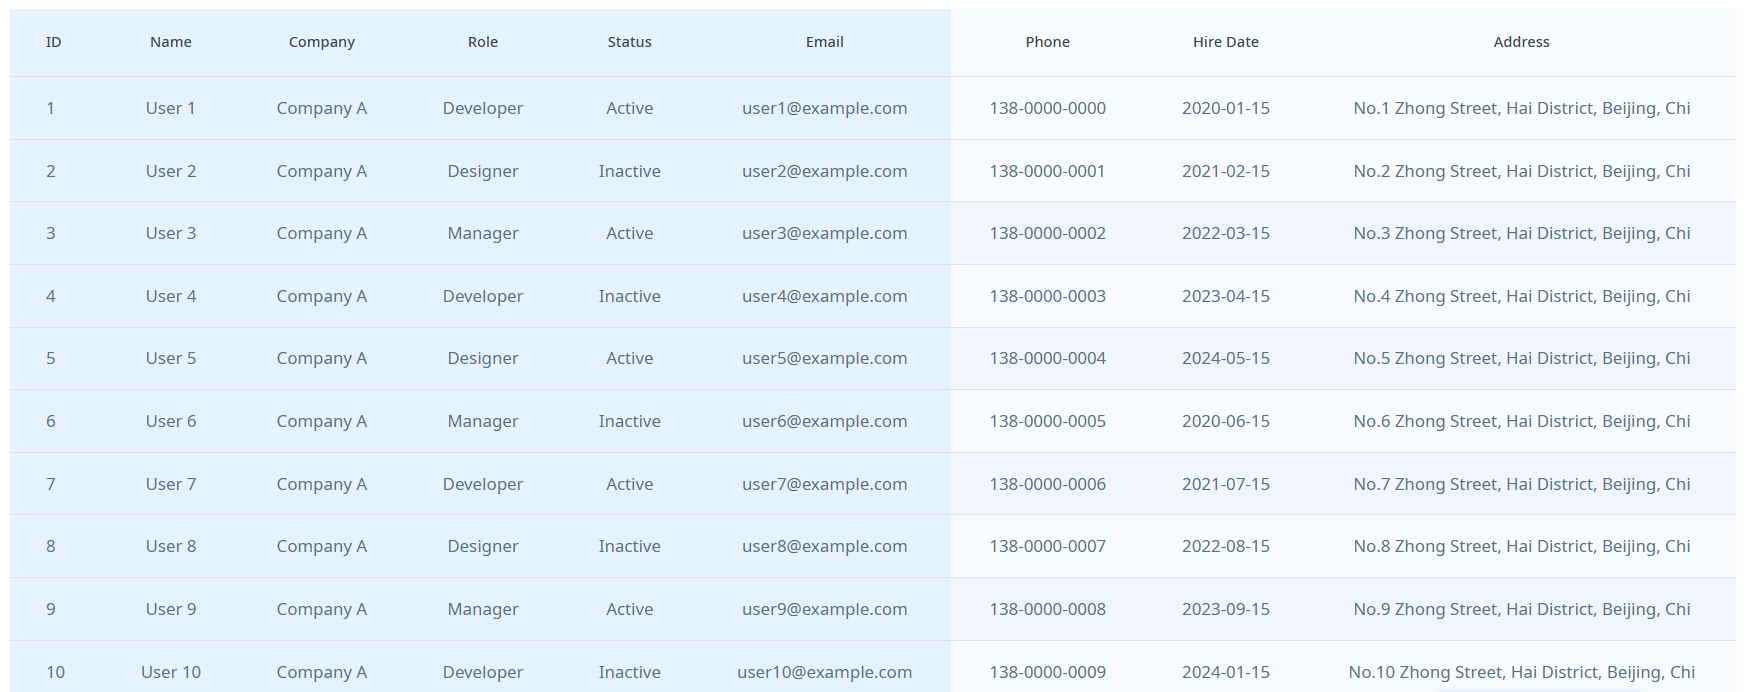Image resolution: width=1745 pixels, height=692 pixels.
Task: Click phone number 138-0000-0006
Action: click(1048, 484)
